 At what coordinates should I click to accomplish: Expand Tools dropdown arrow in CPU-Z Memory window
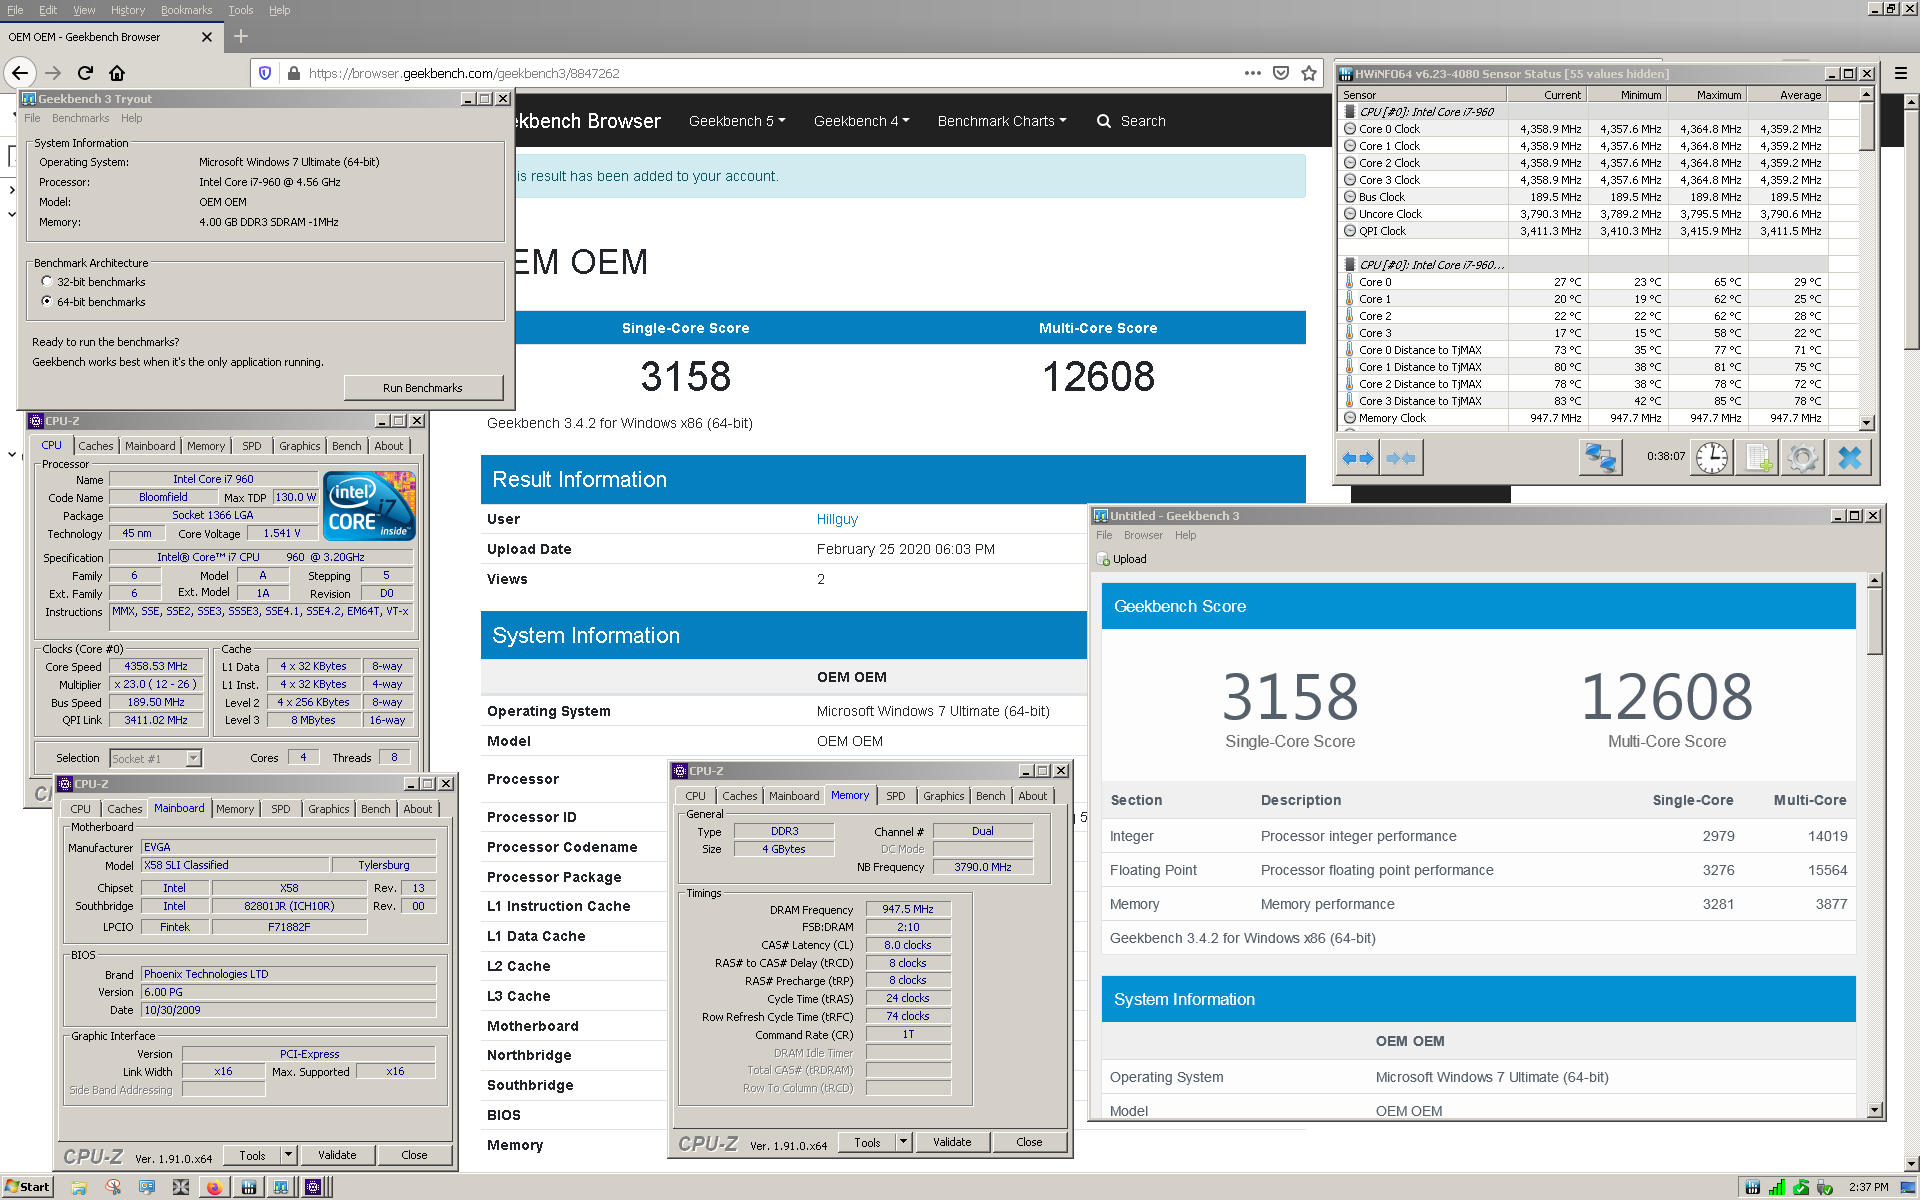(904, 1142)
